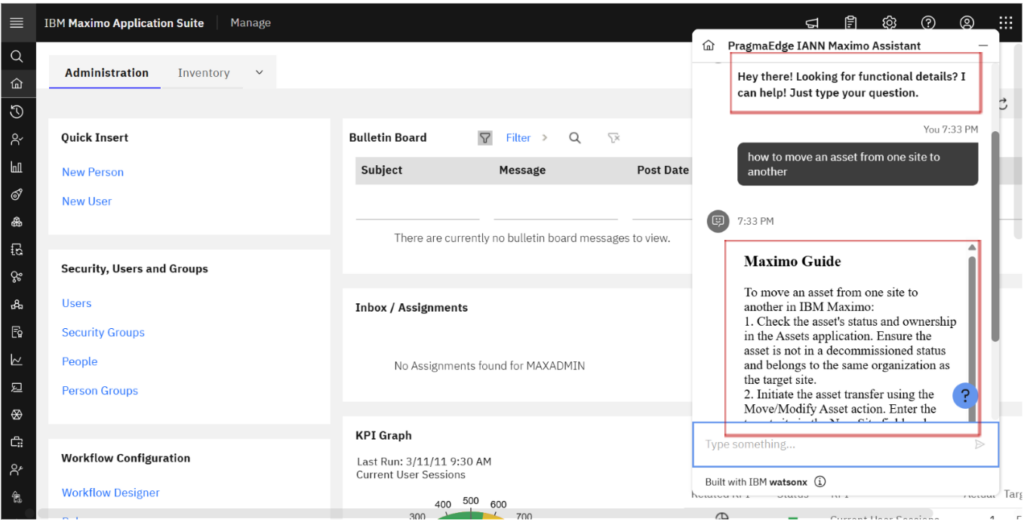Open the Workflow Designer link
Screen dimensions: 1024x525
tap(110, 492)
